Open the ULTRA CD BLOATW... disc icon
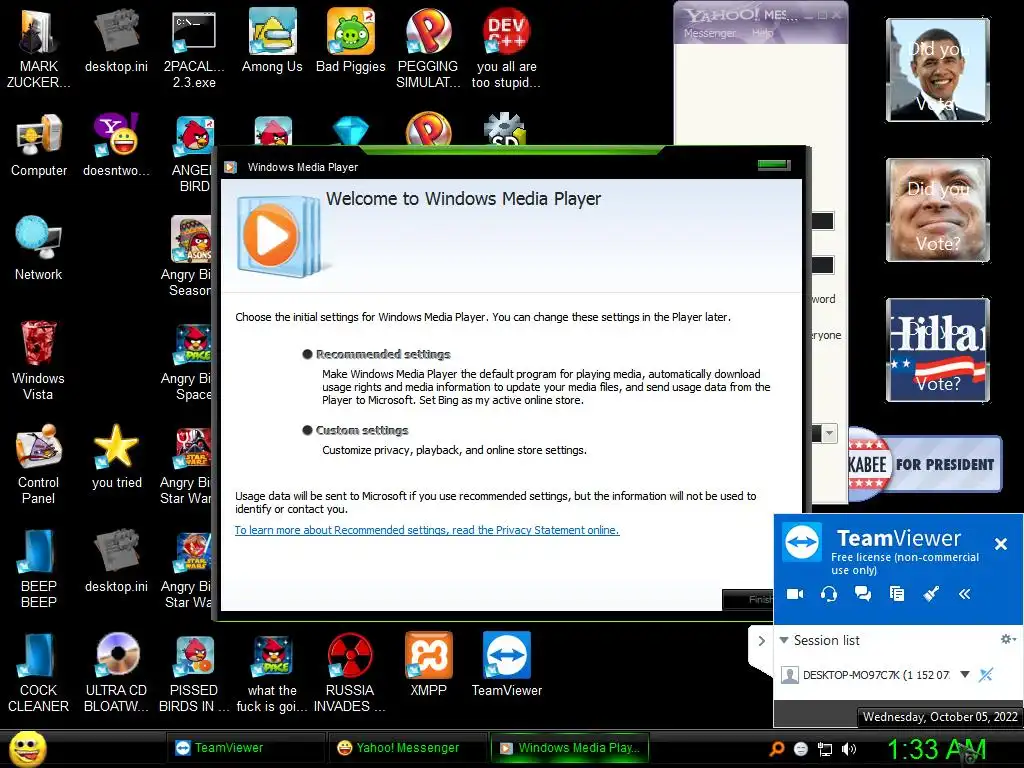The width and height of the screenshot is (1024, 768). [x=116, y=672]
